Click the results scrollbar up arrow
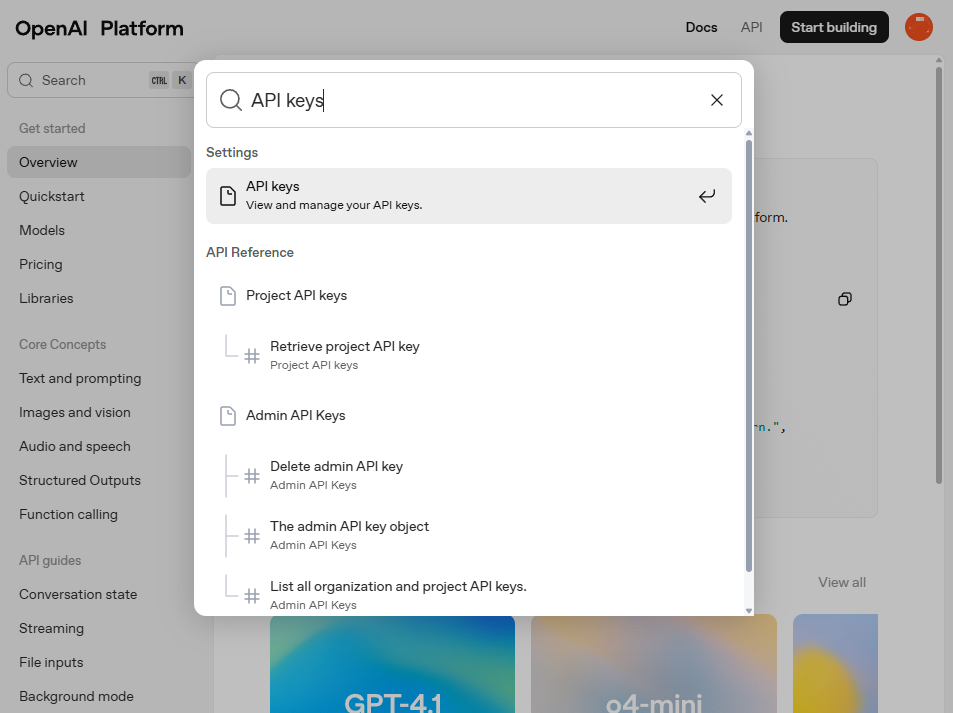 coord(749,133)
